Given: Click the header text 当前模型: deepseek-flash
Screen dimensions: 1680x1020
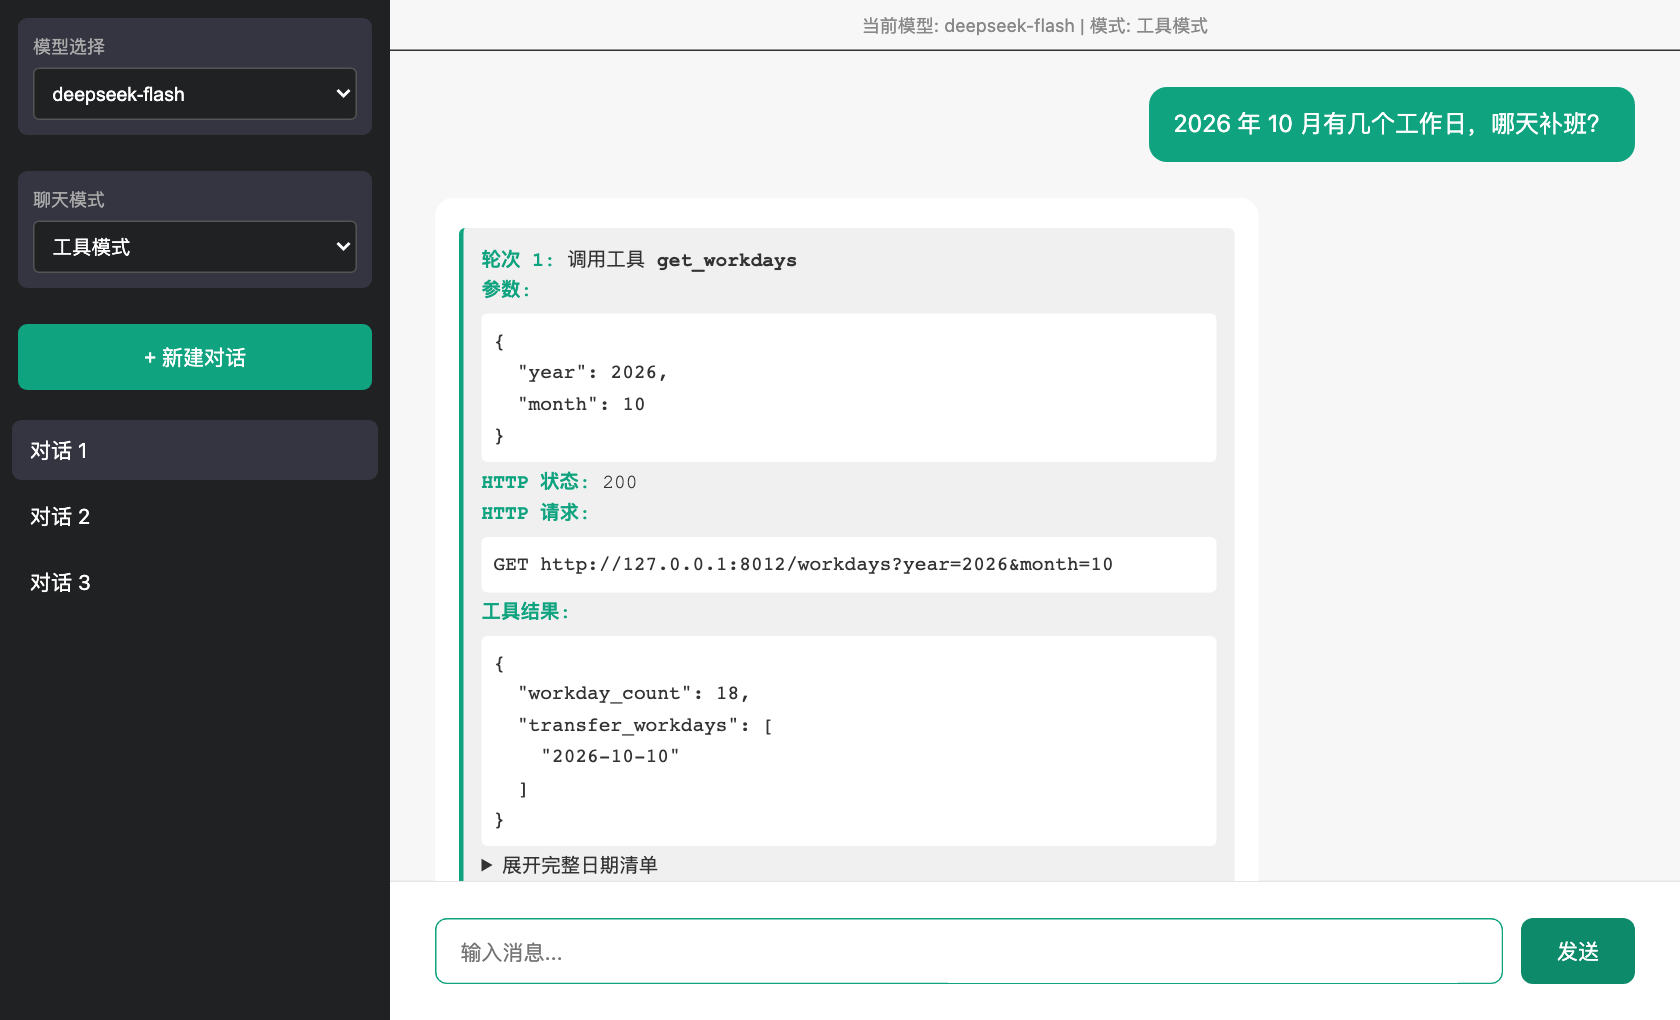Looking at the screenshot, I should (968, 26).
